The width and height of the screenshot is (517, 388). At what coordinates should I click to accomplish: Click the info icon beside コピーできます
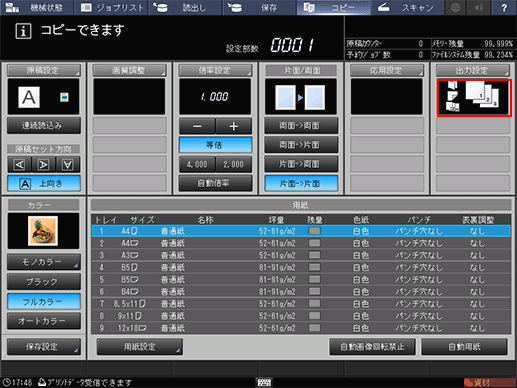pos(23,31)
